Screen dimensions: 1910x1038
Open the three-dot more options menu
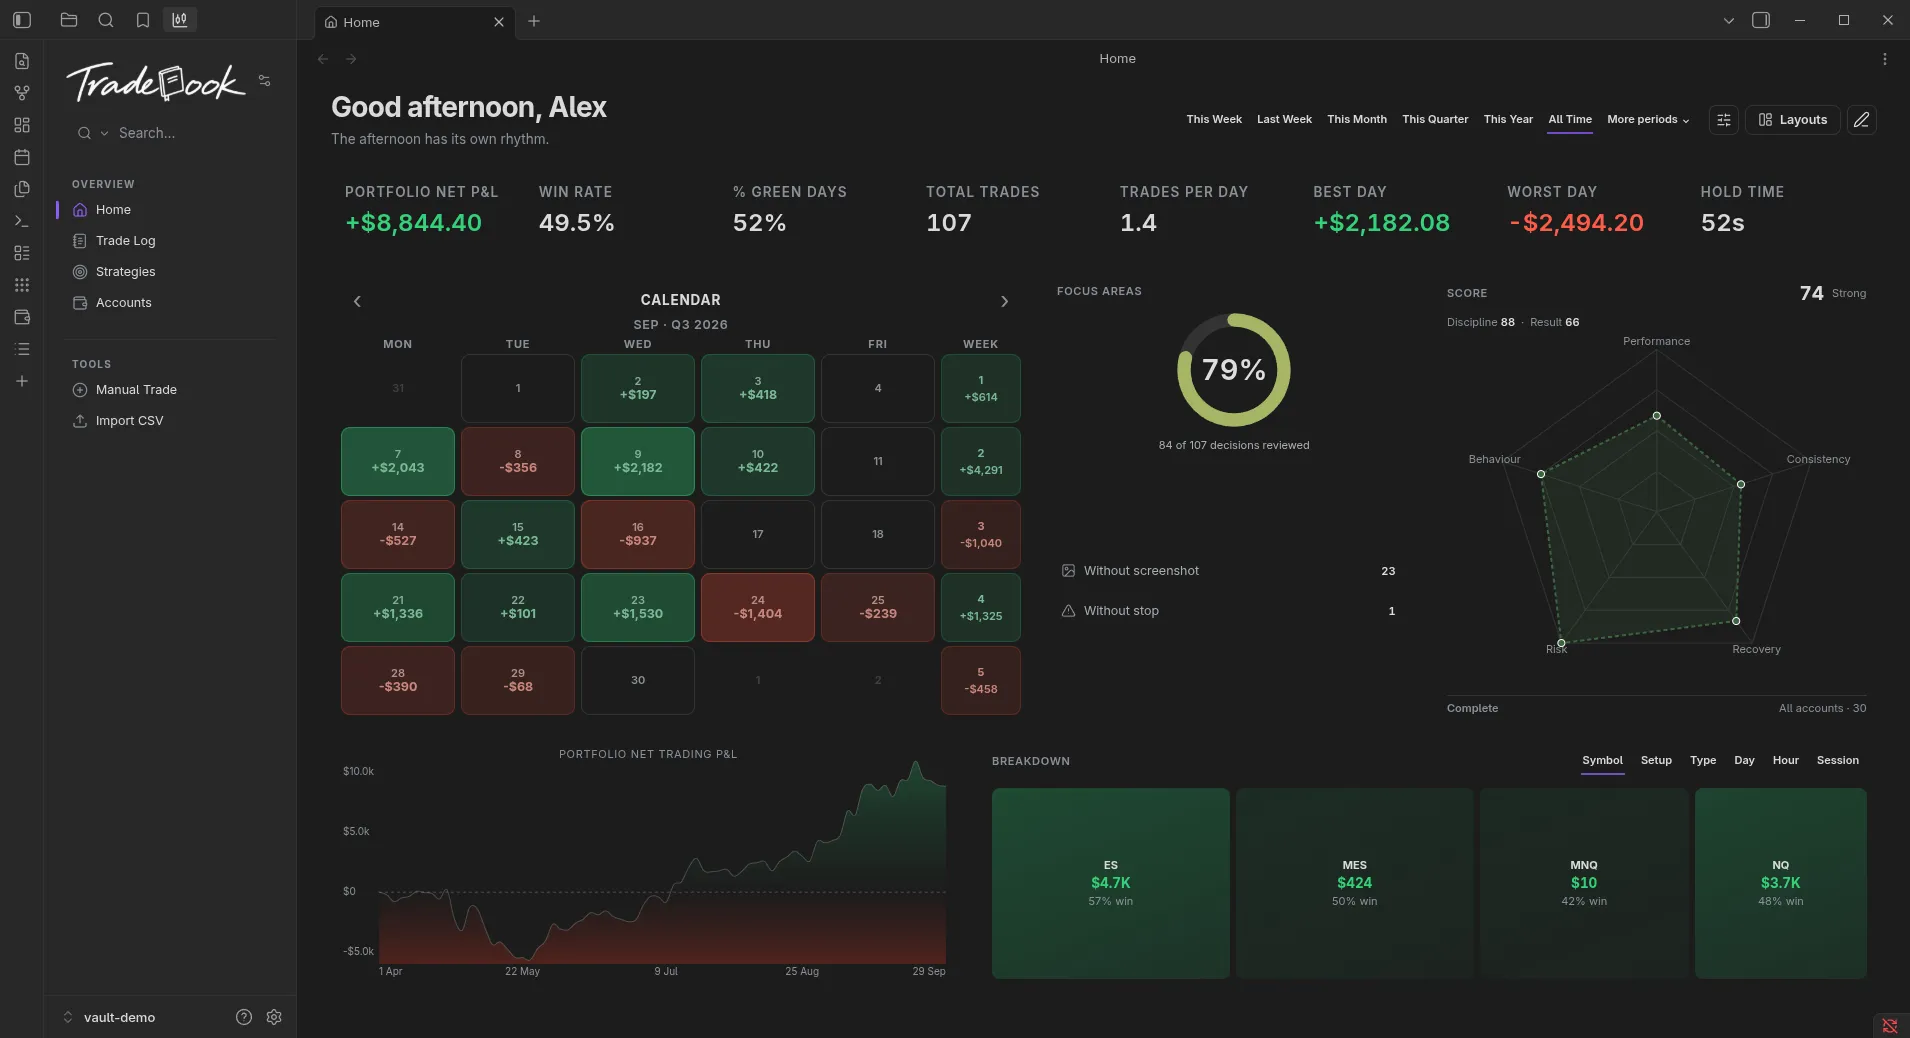click(1885, 59)
